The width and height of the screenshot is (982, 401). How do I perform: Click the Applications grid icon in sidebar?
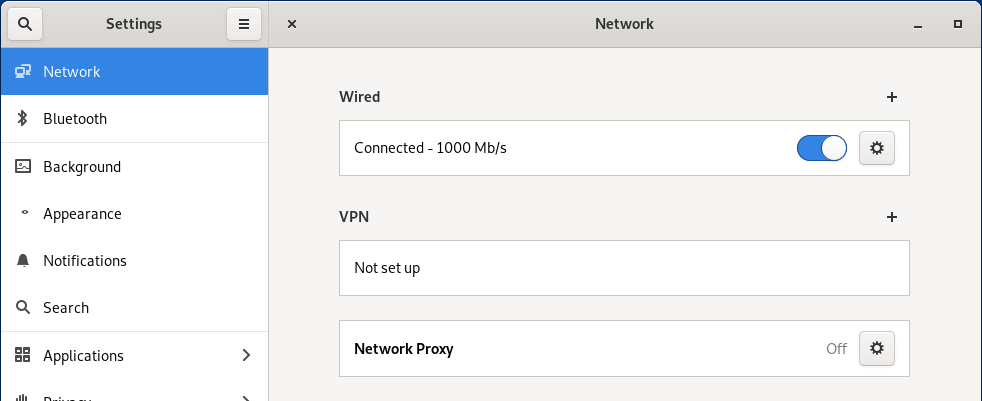click(x=22, y=355)
